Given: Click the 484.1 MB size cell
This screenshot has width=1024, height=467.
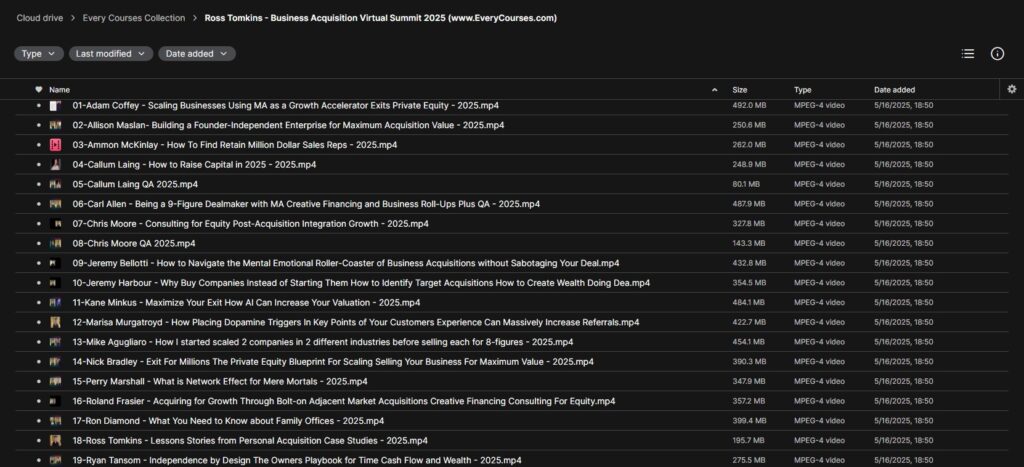Looking at the screenshot, I should [x=748, y=302].
